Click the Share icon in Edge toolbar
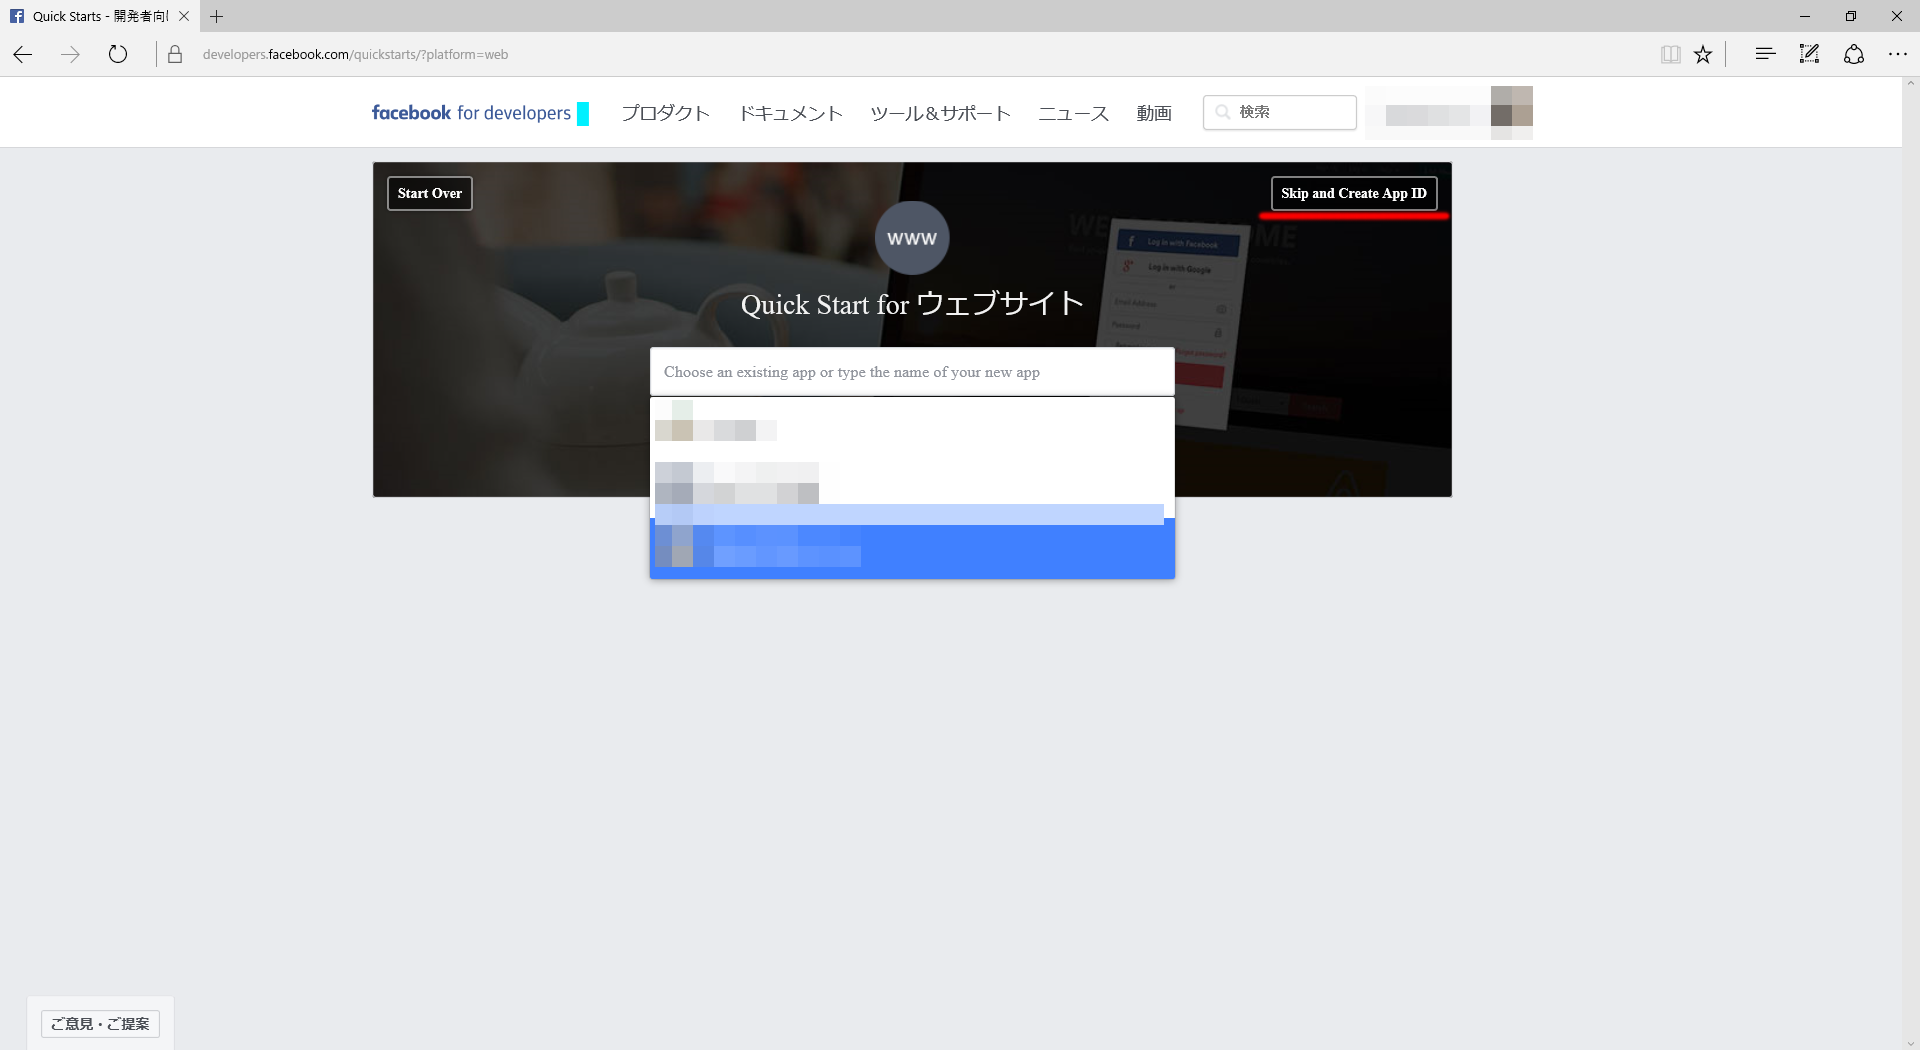The height and width of the screenshot is (1050, 1920). [x=1854, y=54]
